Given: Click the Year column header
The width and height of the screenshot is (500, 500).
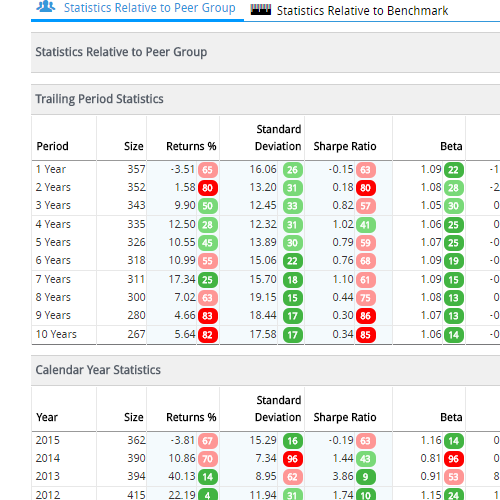Looking at the screenshot, I should 47,417.
